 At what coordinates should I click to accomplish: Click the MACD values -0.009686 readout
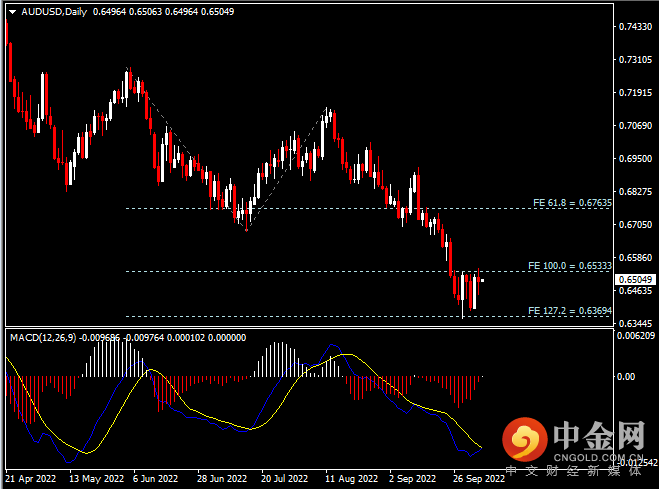point(100,338)
